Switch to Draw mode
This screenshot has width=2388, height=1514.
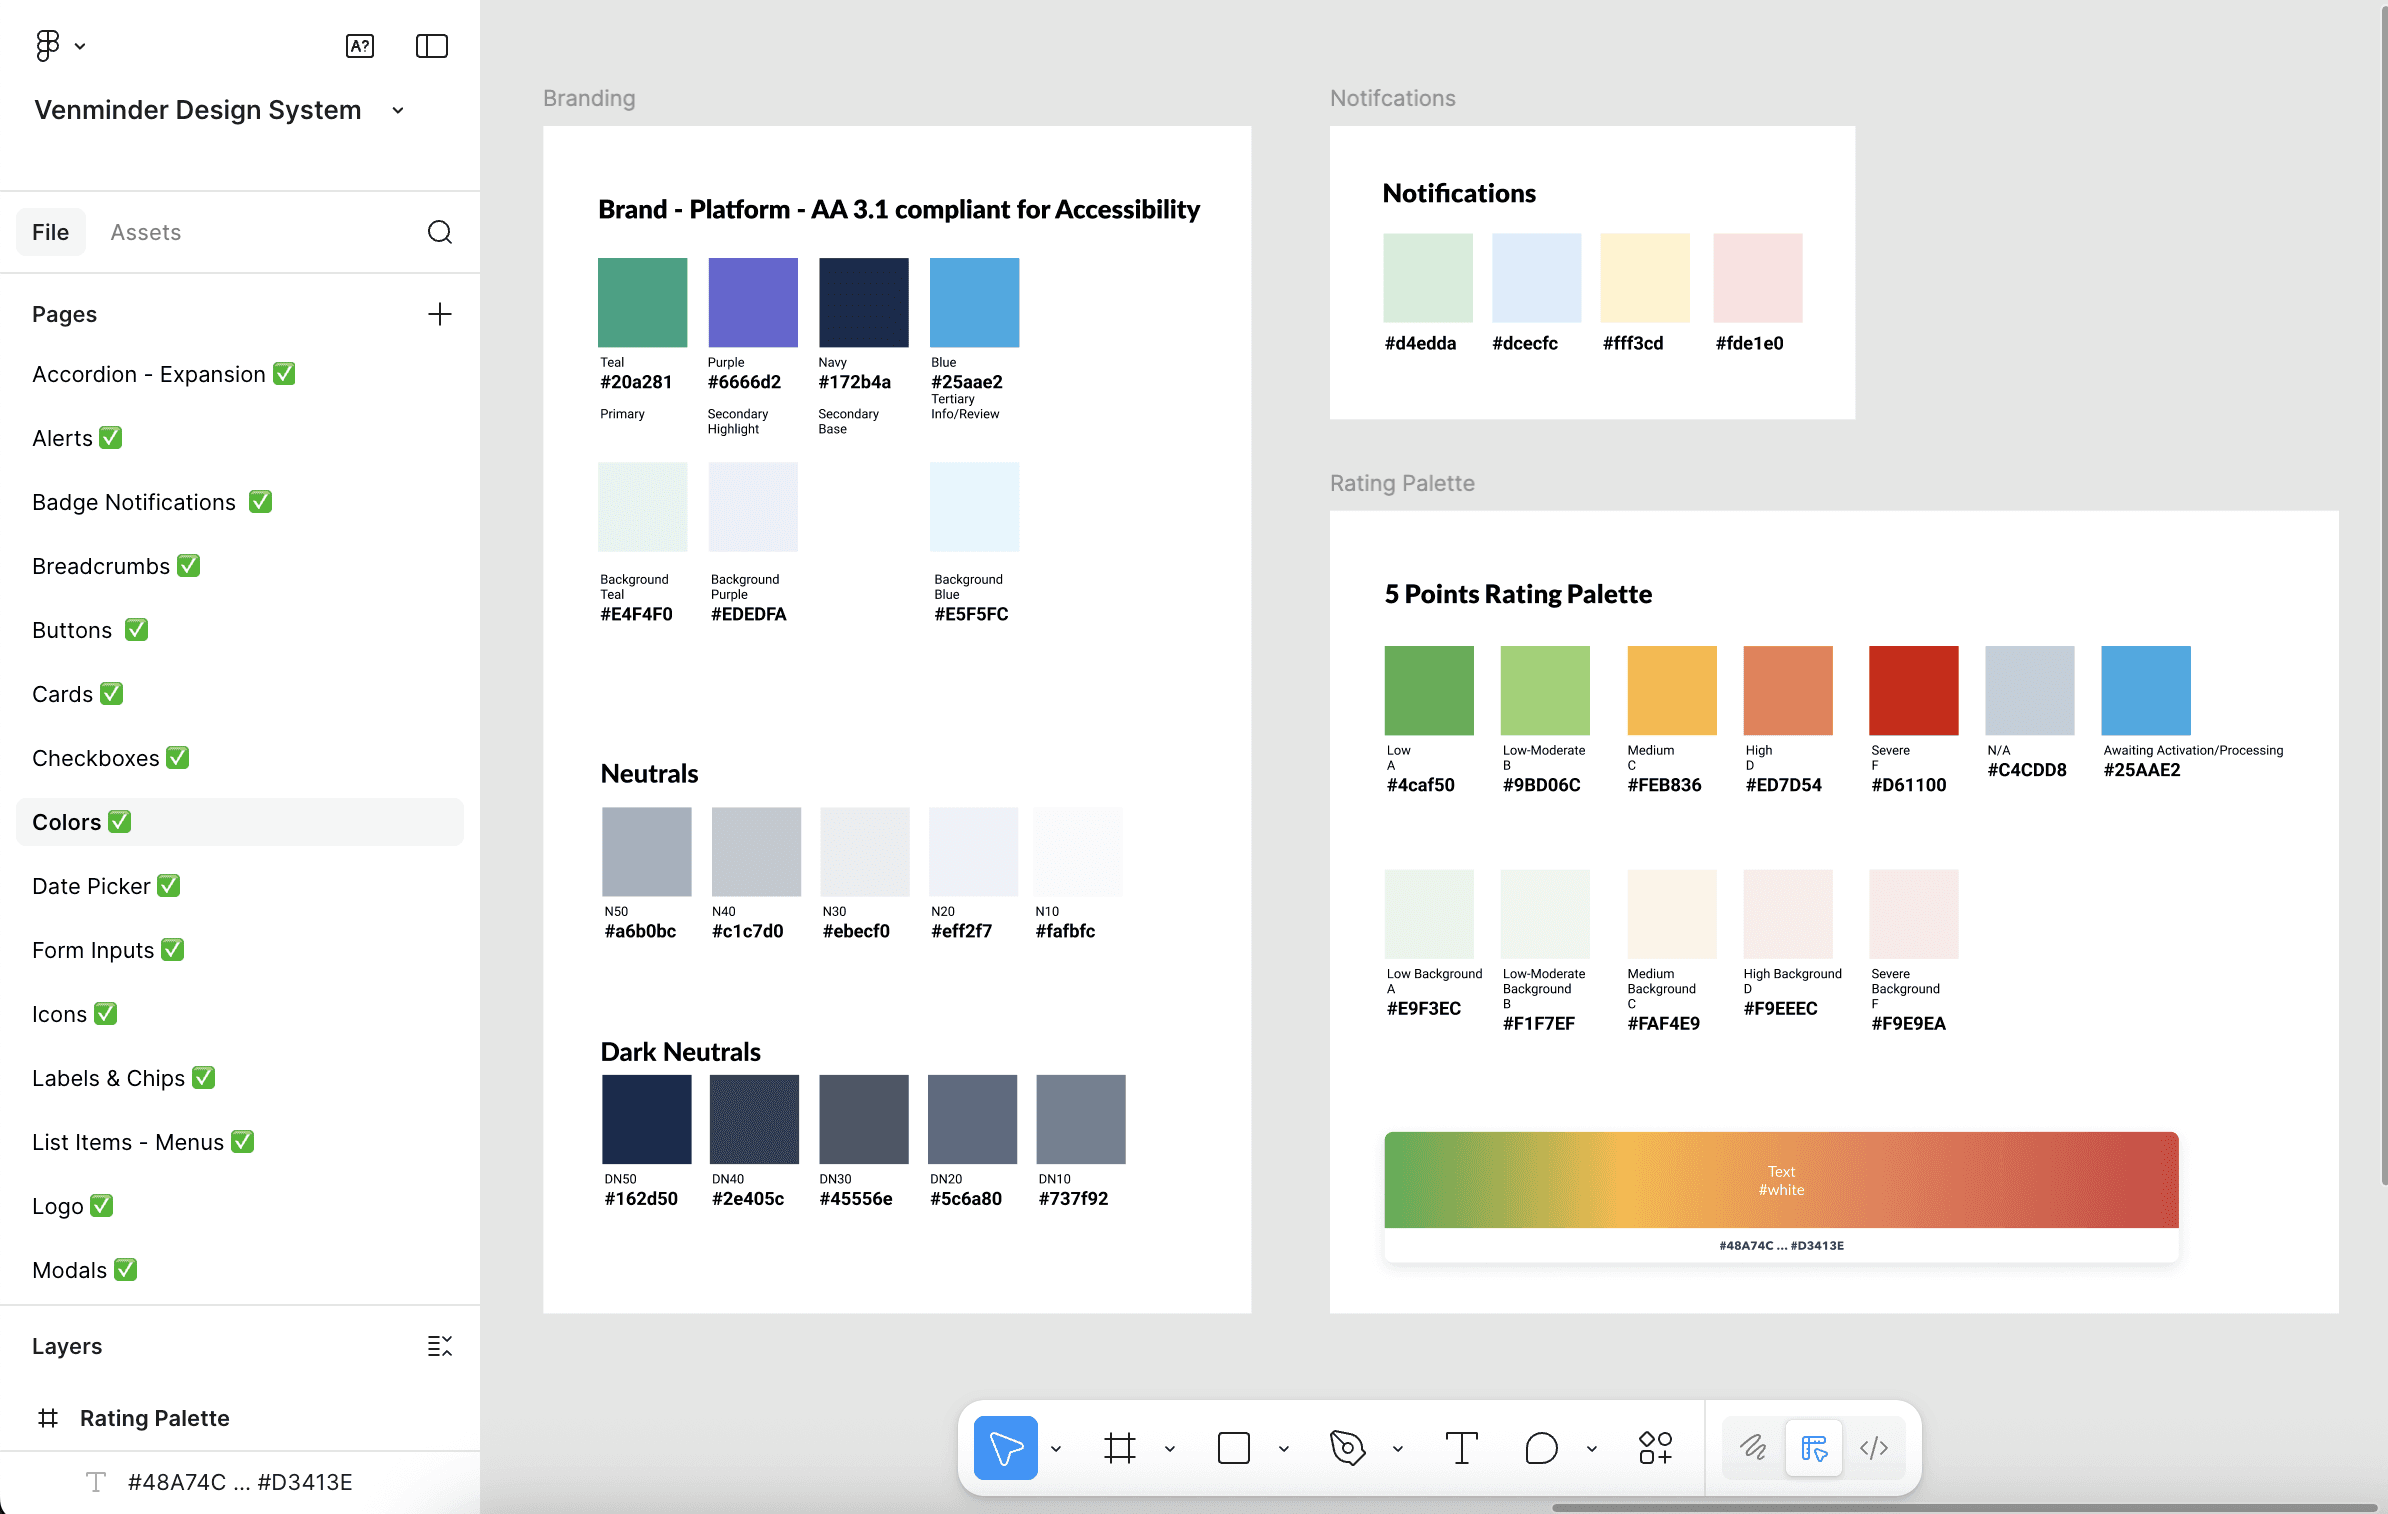[x=1753, y=1447]
